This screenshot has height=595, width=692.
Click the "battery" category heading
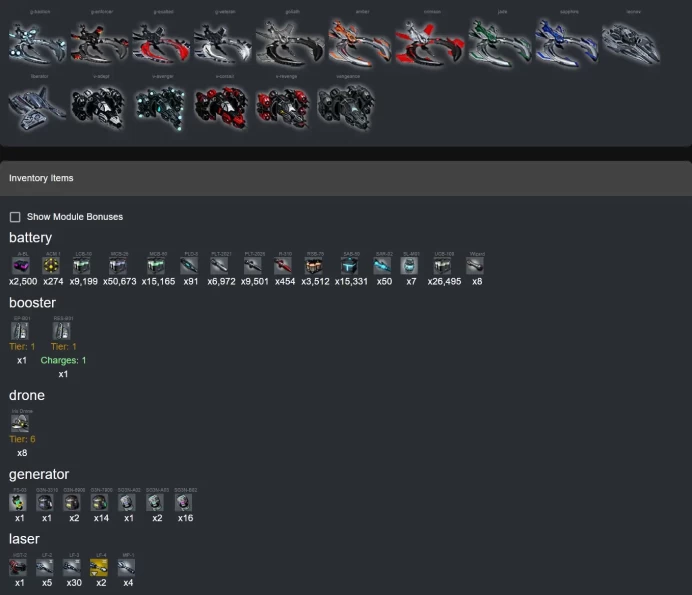click(30, 238)
